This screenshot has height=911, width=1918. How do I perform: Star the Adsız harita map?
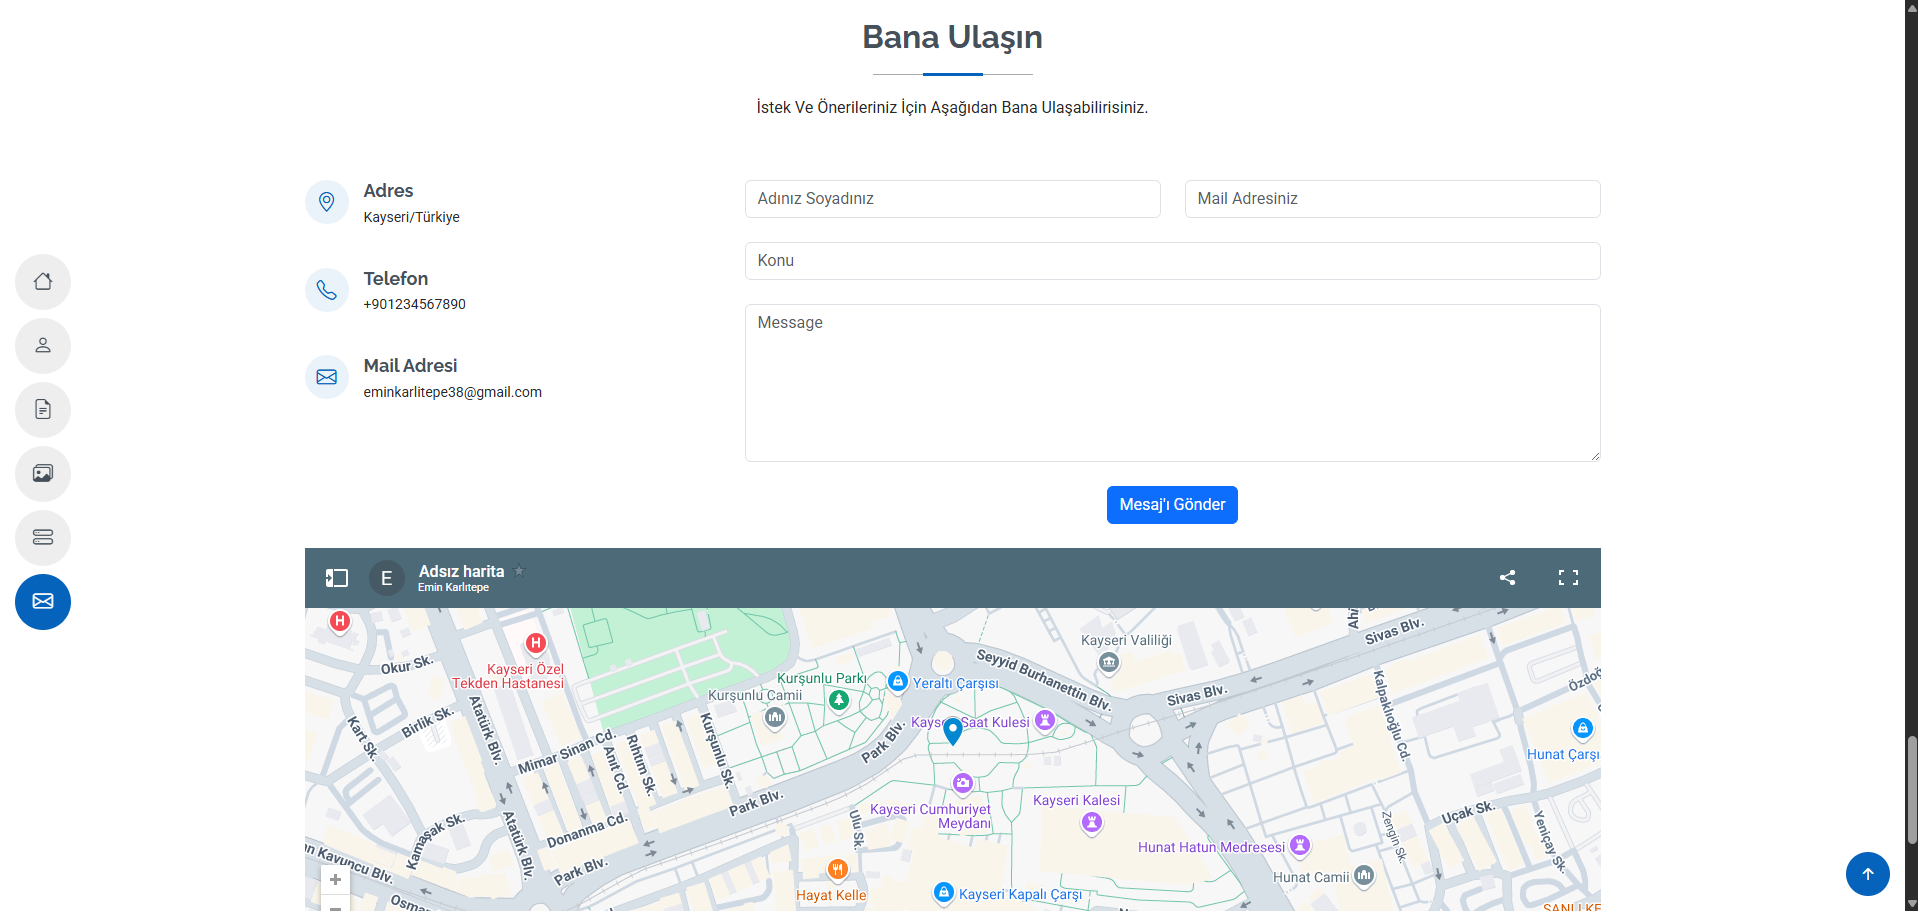(519, 571)
